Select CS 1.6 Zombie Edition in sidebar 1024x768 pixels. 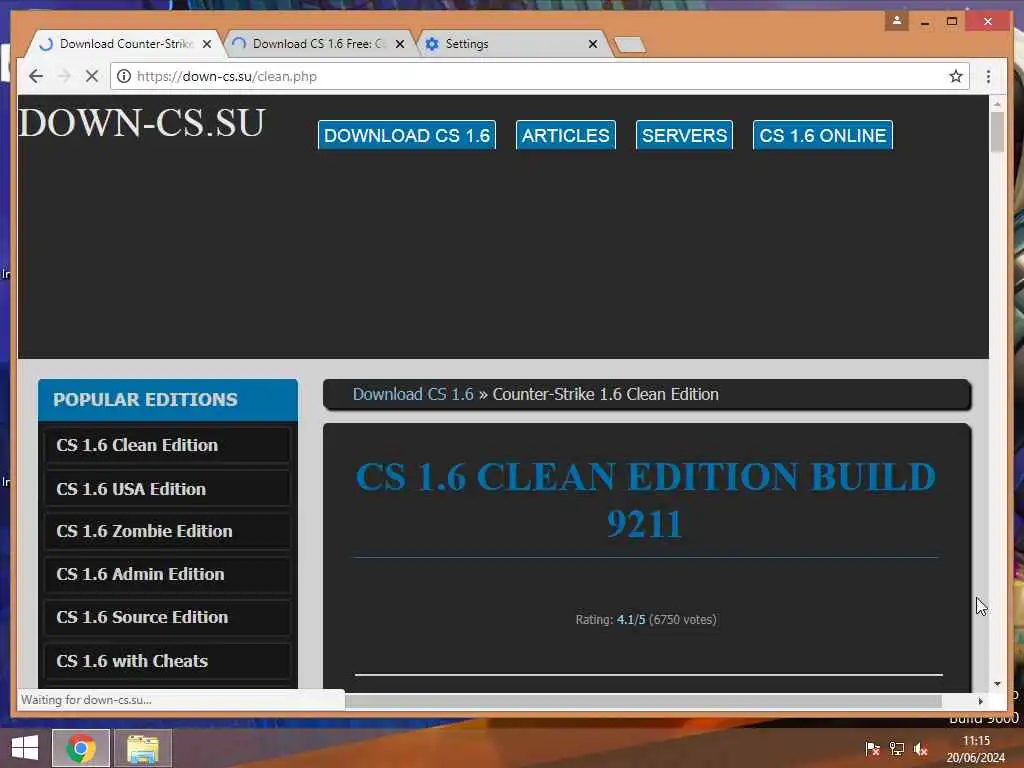point(167,531)
